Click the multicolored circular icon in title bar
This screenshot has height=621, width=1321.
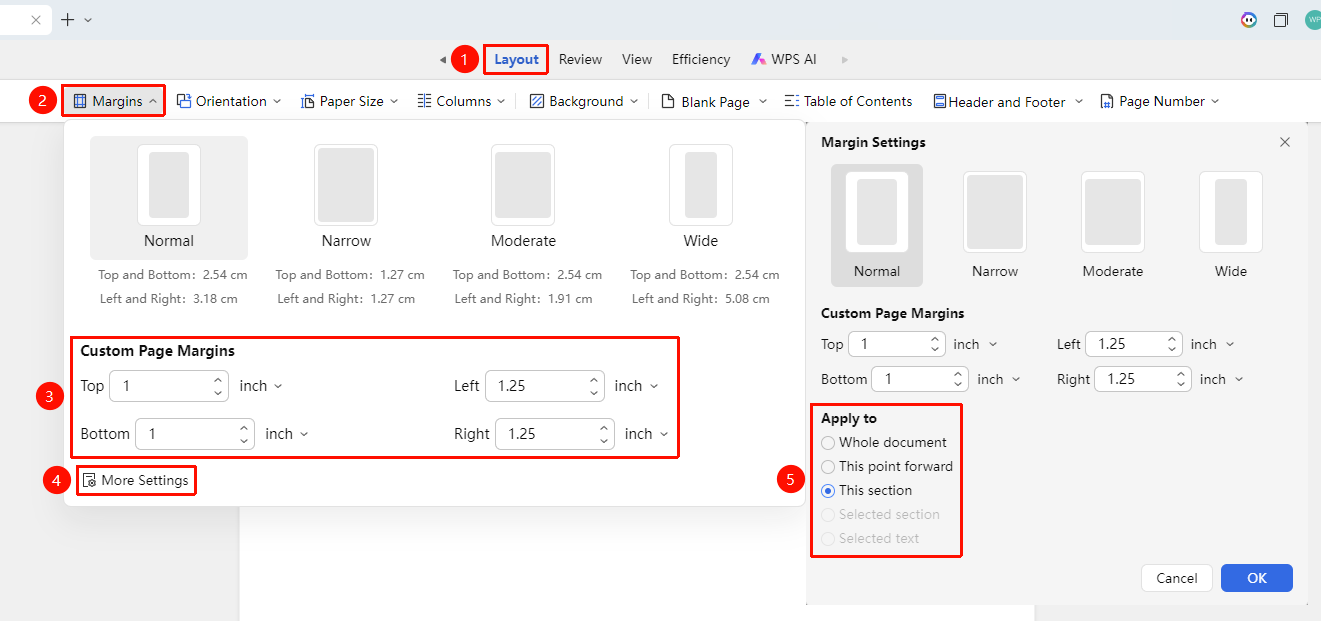click(x=1249, y=20)
